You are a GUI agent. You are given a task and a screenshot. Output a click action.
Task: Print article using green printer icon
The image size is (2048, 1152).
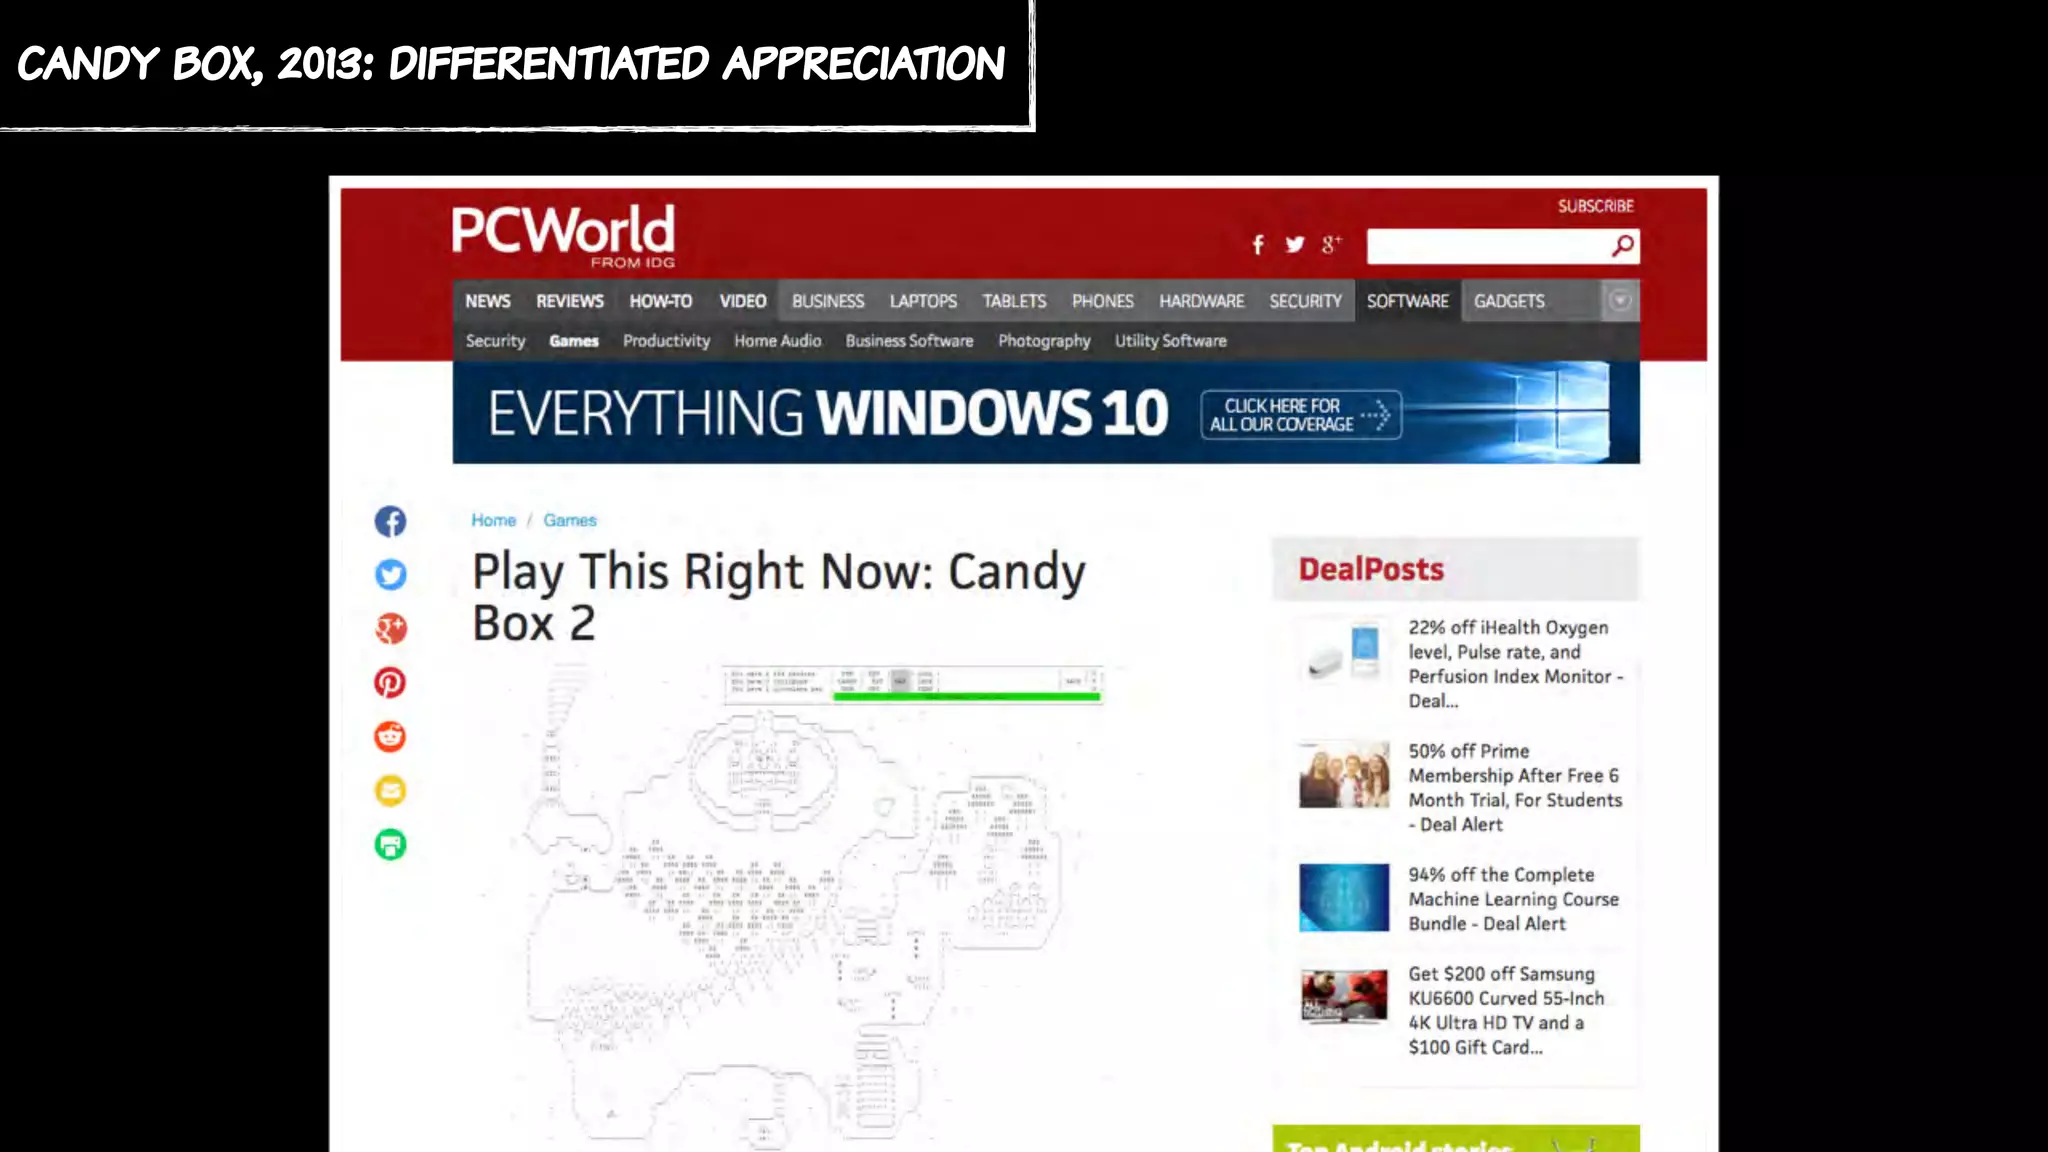click(x=390, y=845)
